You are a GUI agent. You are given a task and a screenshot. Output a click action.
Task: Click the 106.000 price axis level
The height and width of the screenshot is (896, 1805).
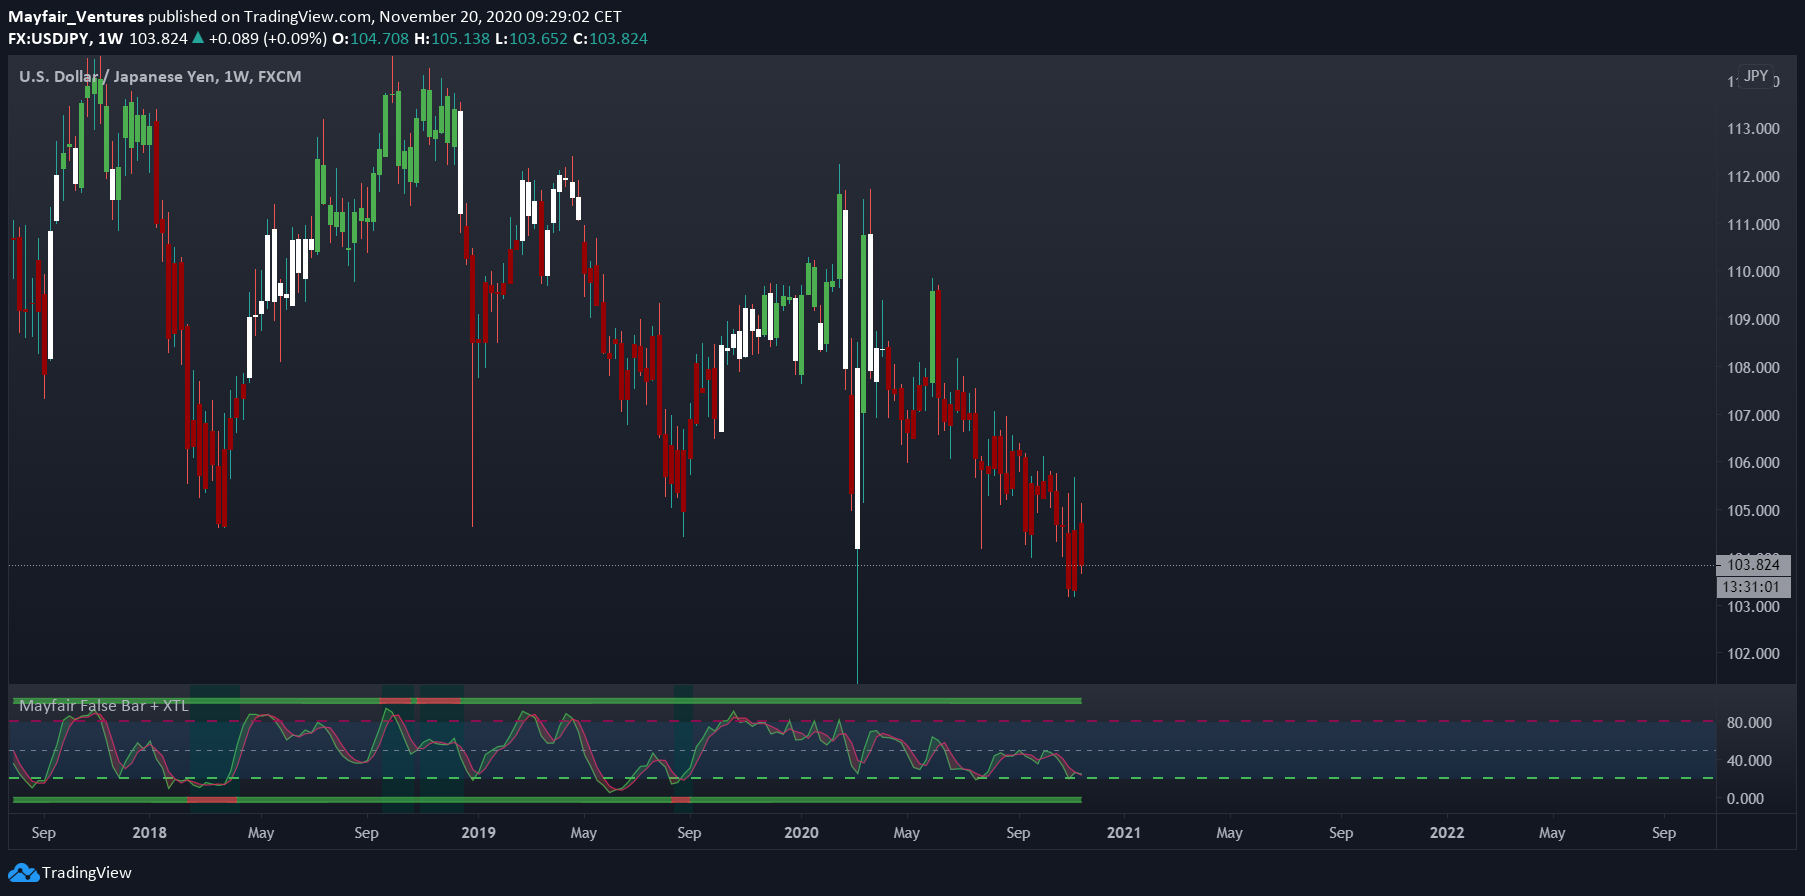(x=1753, y=463)
